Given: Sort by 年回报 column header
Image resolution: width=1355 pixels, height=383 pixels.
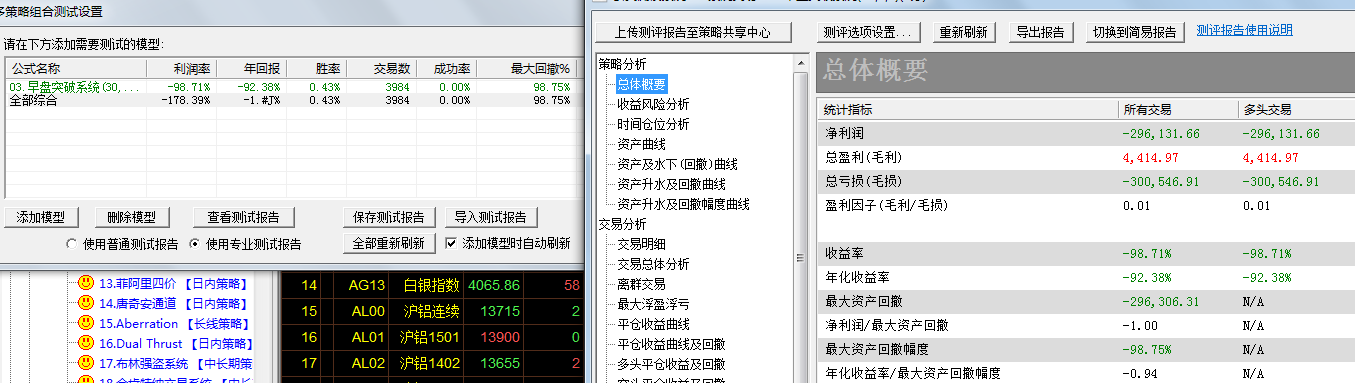Looking at the screenshot, I should tap(252, 69).
